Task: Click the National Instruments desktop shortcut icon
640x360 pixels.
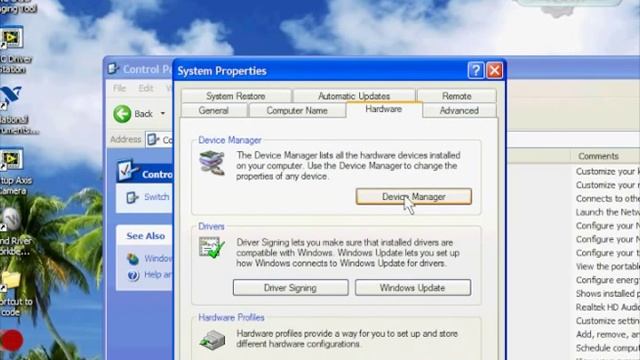Action: pos(11,98)
